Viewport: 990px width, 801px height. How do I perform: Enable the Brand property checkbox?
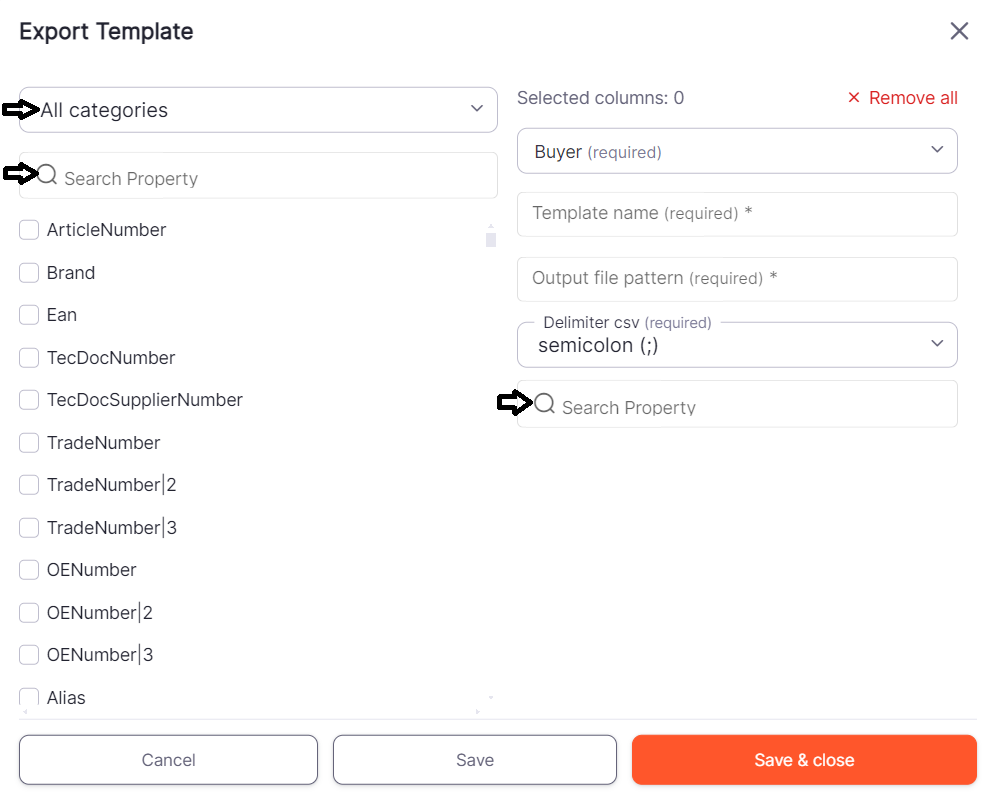[x=29, y=273]
